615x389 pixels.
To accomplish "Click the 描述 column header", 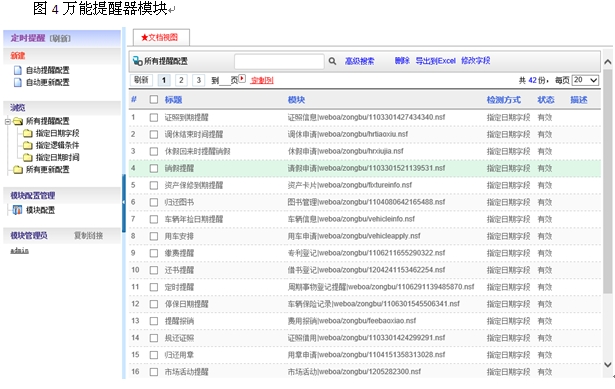I will coord(579,100).
